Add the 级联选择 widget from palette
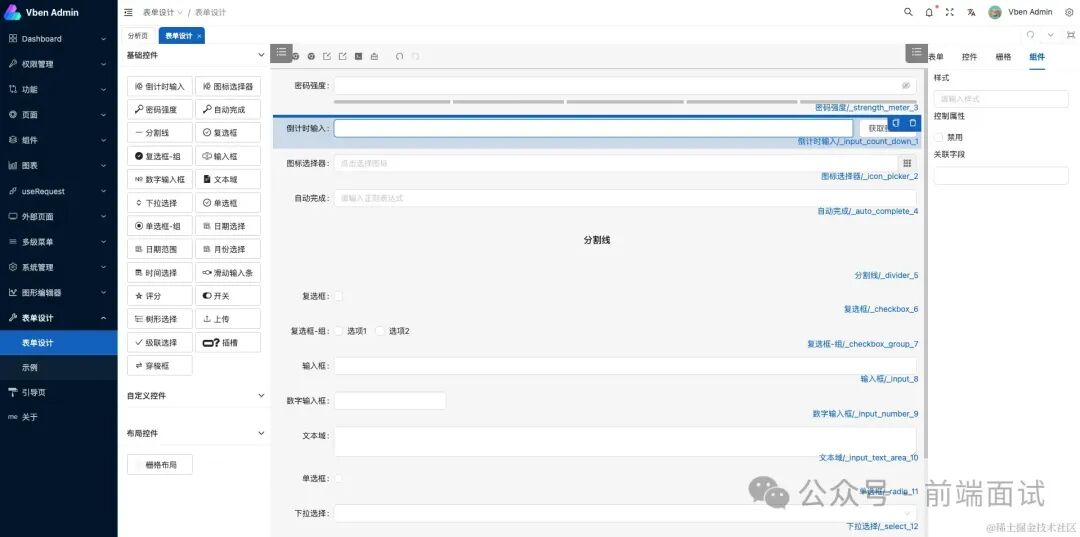 click(160, 342)
